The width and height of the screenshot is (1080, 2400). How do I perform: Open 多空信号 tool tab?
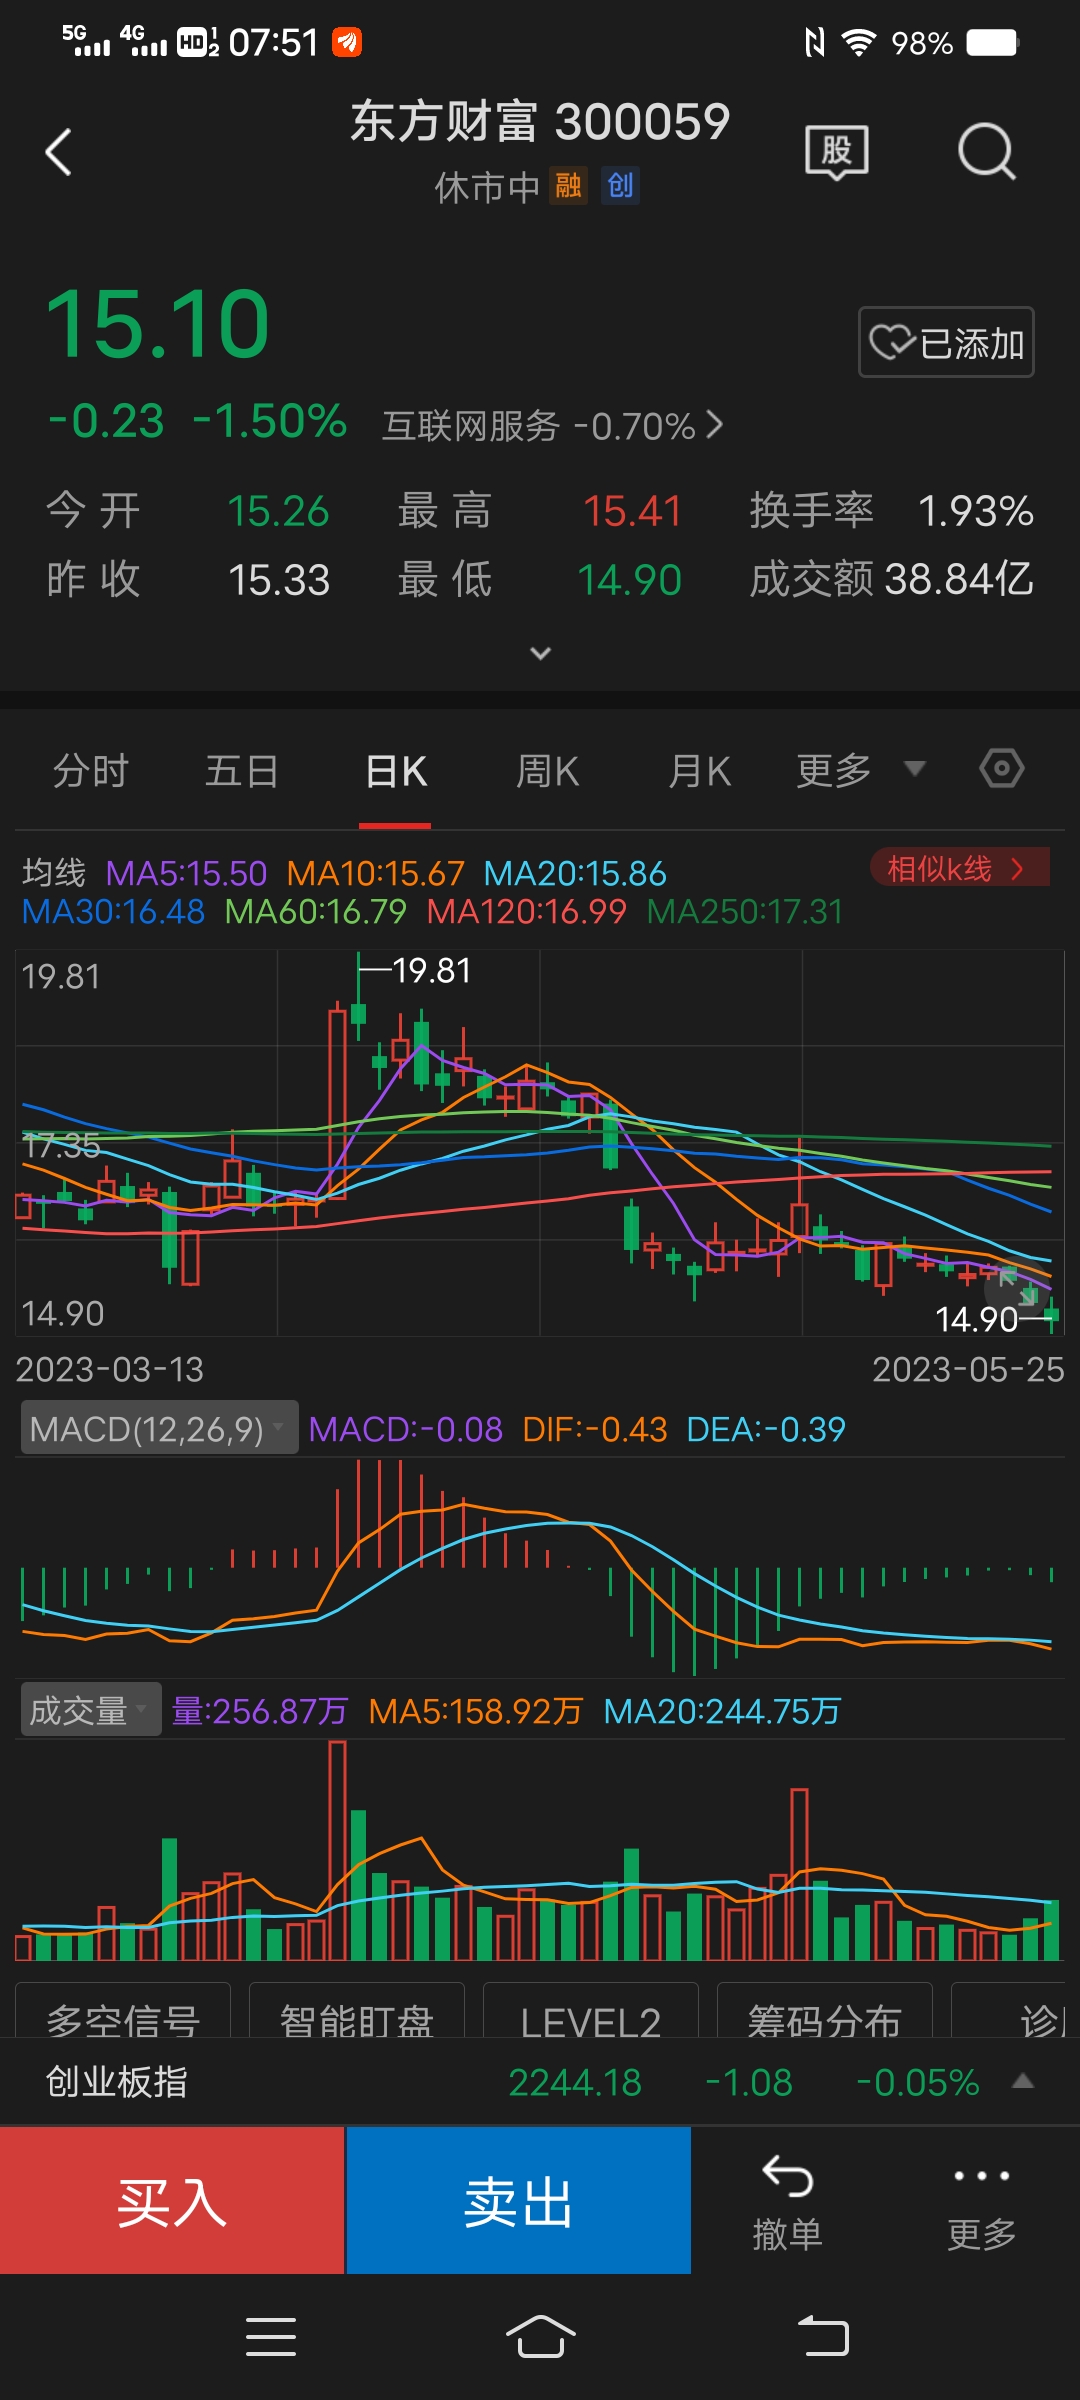click(x=123, y=2012)
